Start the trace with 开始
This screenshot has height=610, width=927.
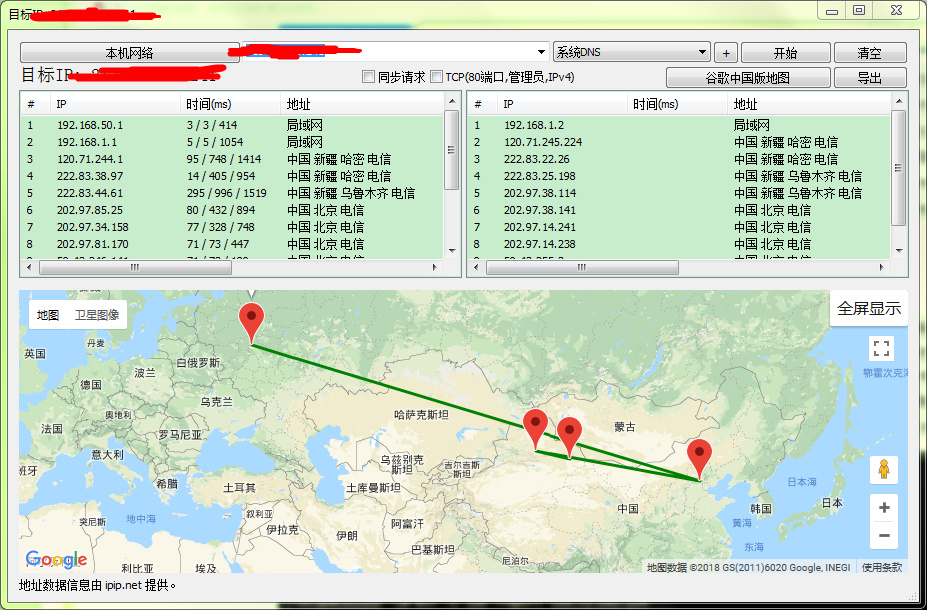tap(786, 53)
